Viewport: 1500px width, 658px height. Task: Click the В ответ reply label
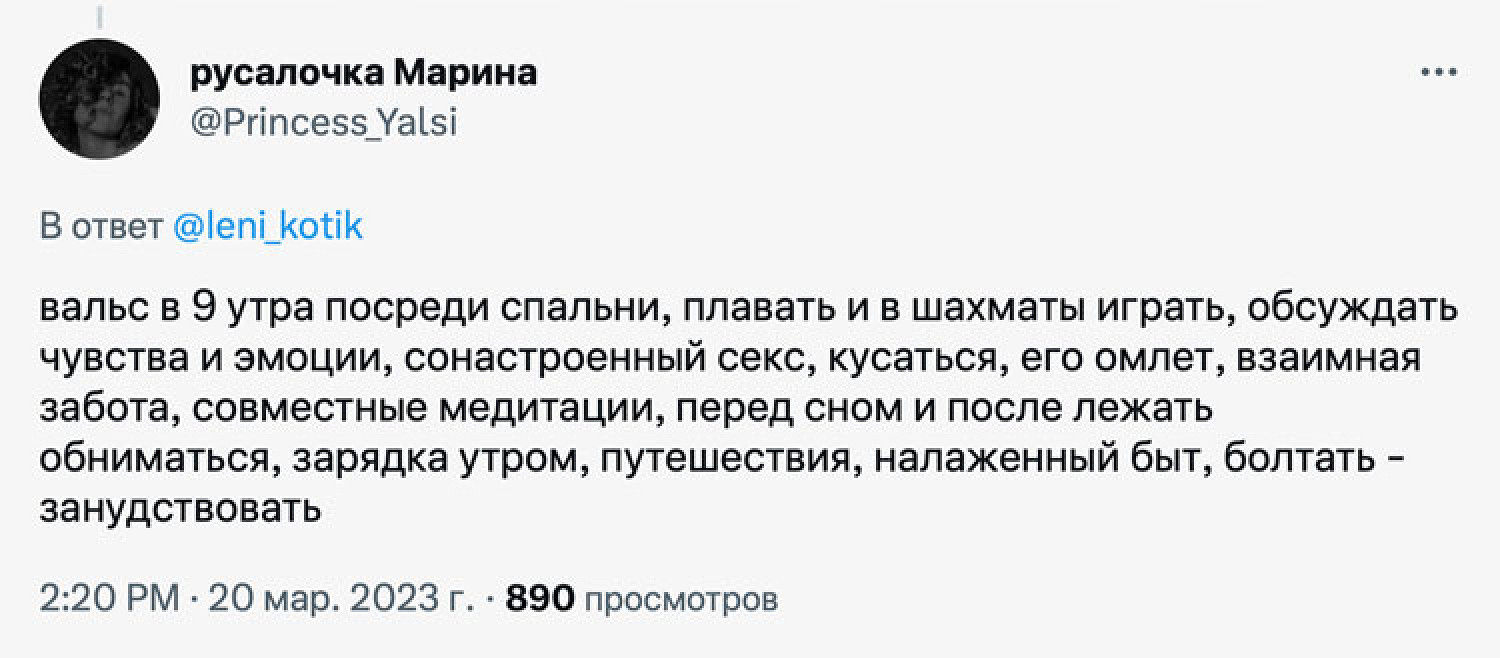[x=101, y=228]
